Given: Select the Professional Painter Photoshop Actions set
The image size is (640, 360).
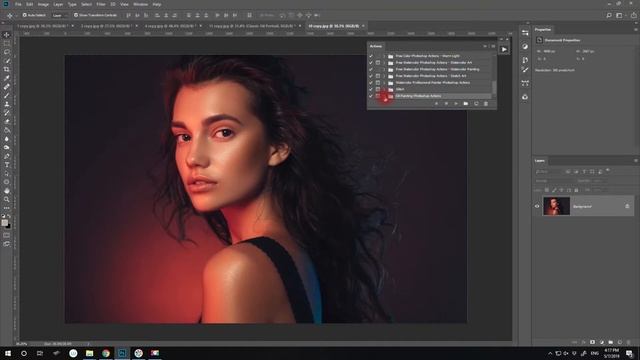Looking at the screenshot, I should 433,82.
